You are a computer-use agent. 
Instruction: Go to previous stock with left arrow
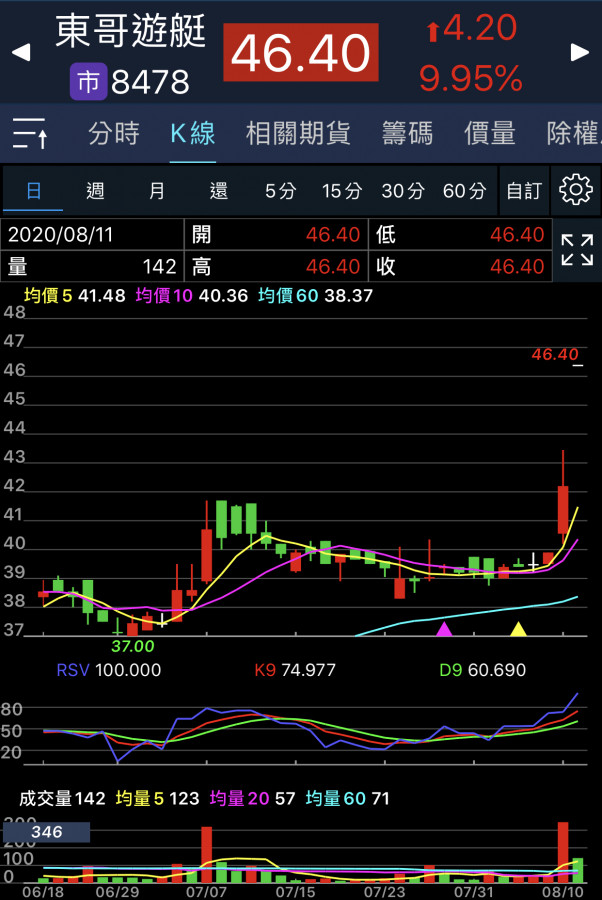[21, 52]
